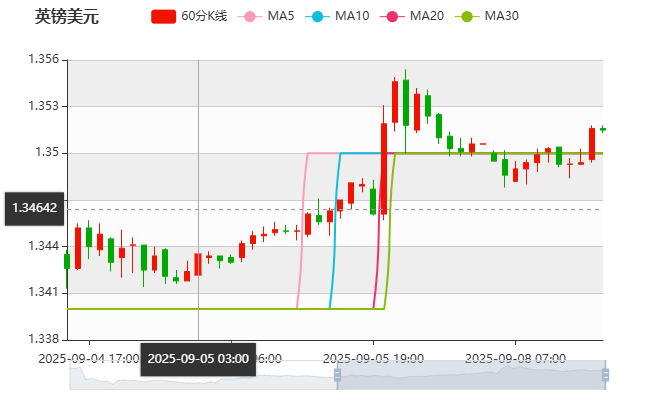Click the 1.35 y-axis label

(47, 152)
